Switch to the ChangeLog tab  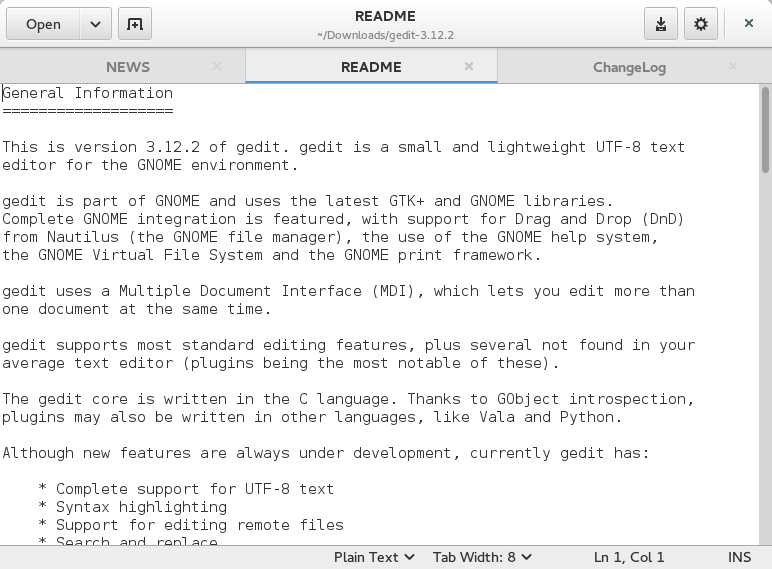click(x=629, y=67)
